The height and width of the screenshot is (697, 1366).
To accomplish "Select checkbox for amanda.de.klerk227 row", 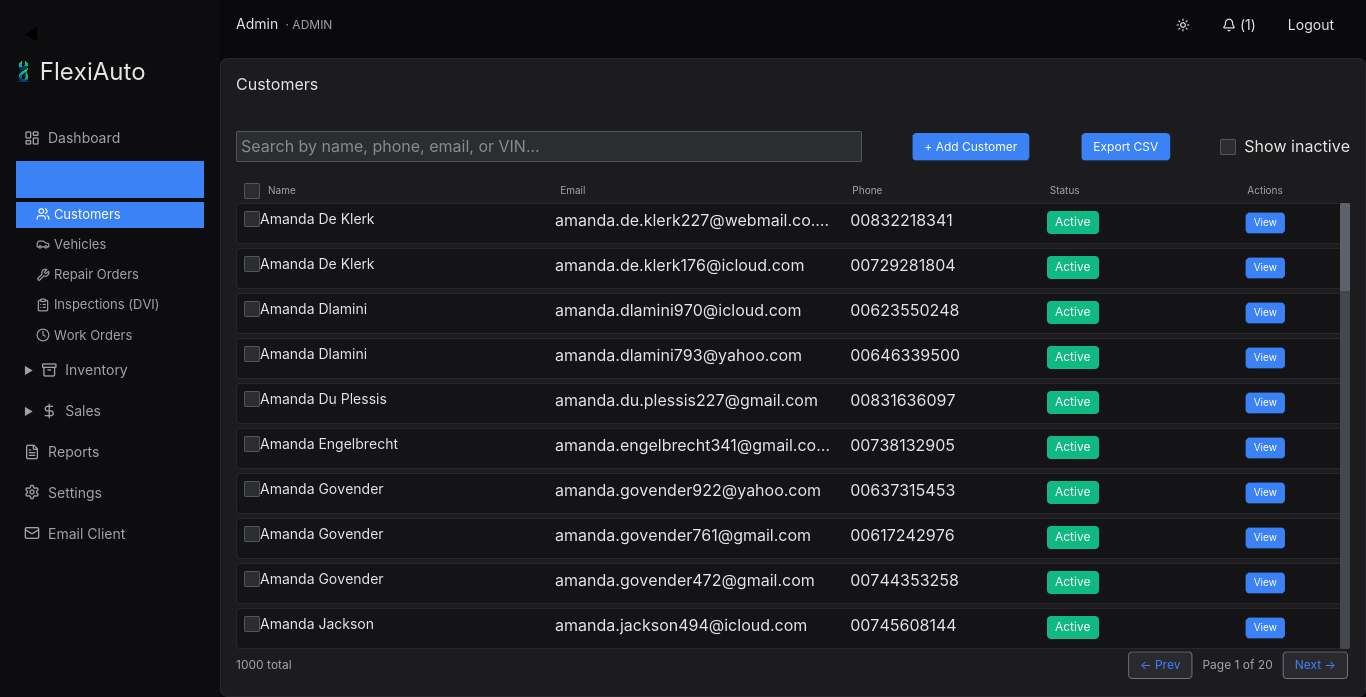I will coord(252,219).
